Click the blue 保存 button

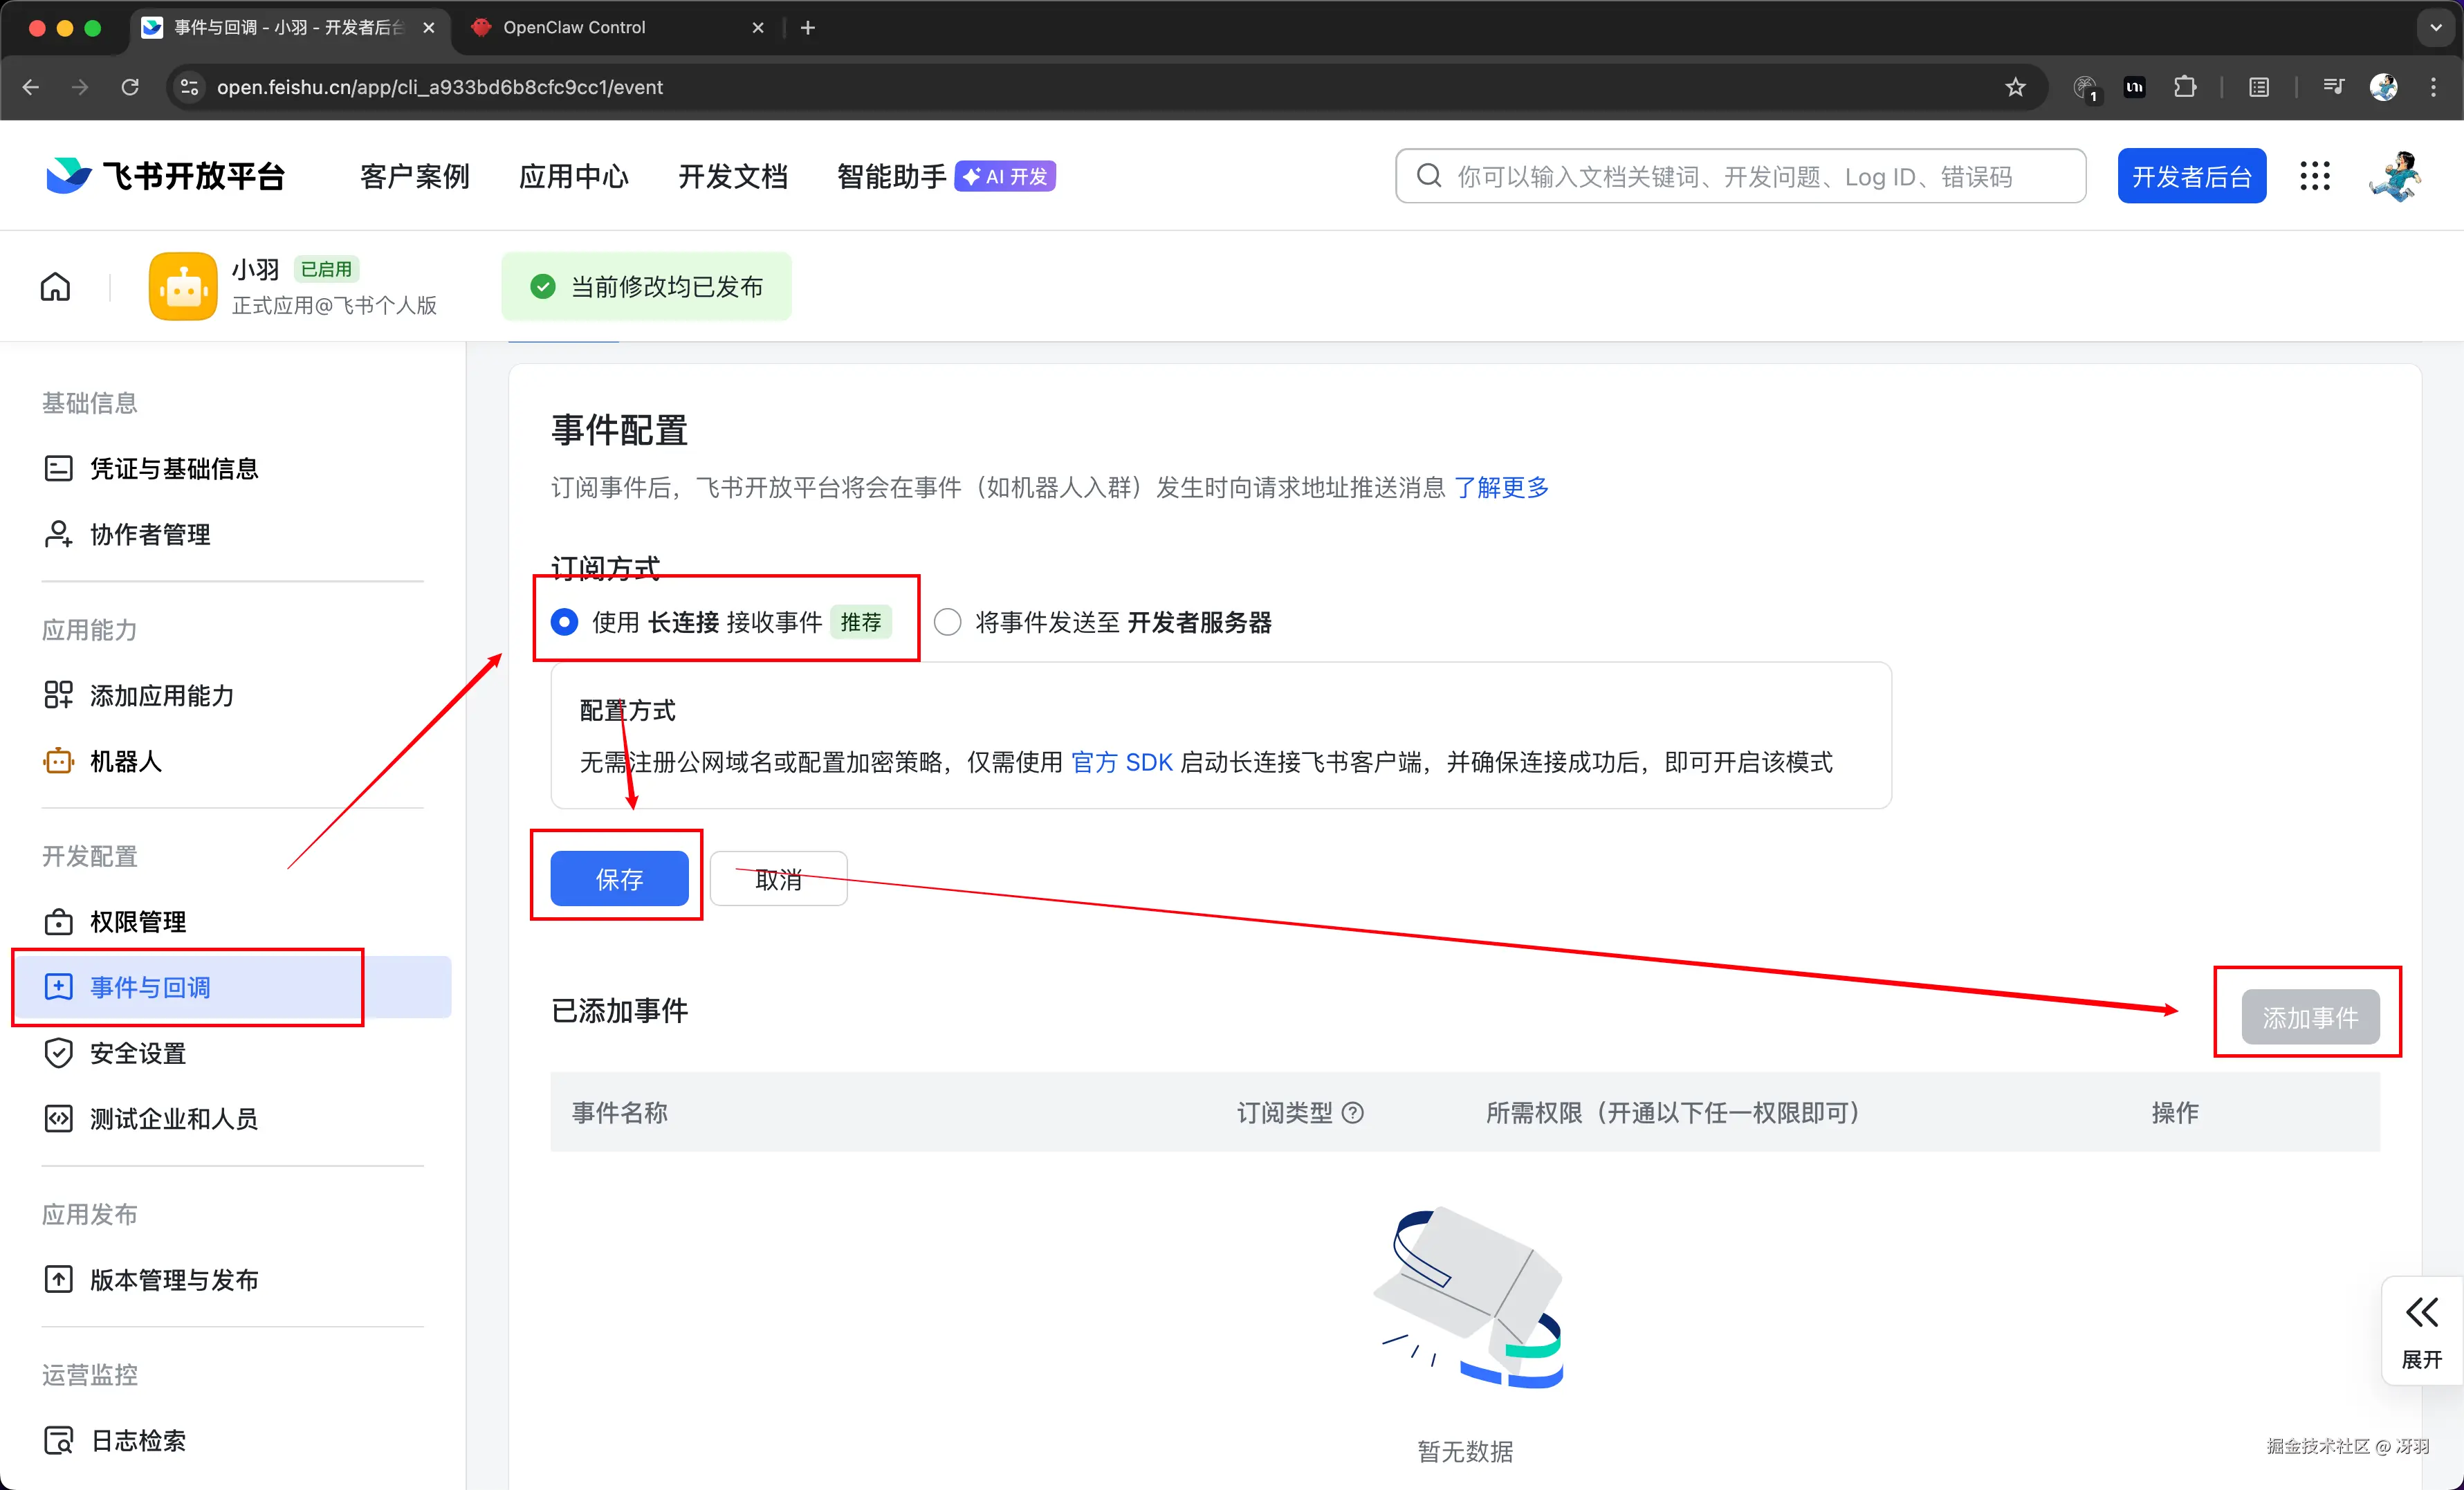(619, 879)
